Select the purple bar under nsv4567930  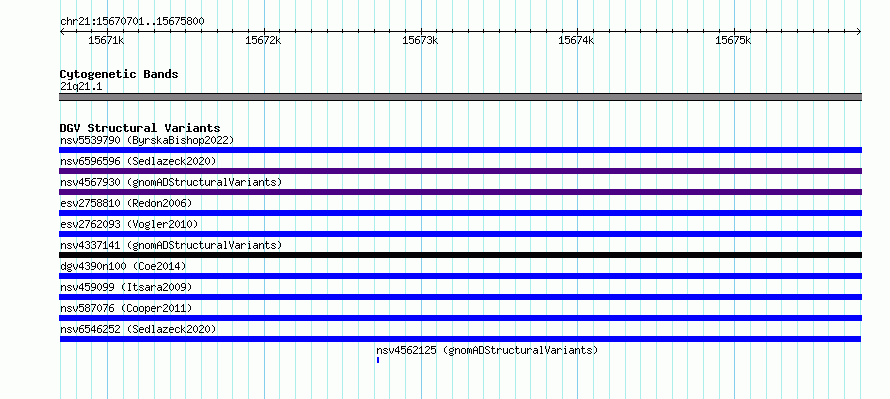point(460,192)
